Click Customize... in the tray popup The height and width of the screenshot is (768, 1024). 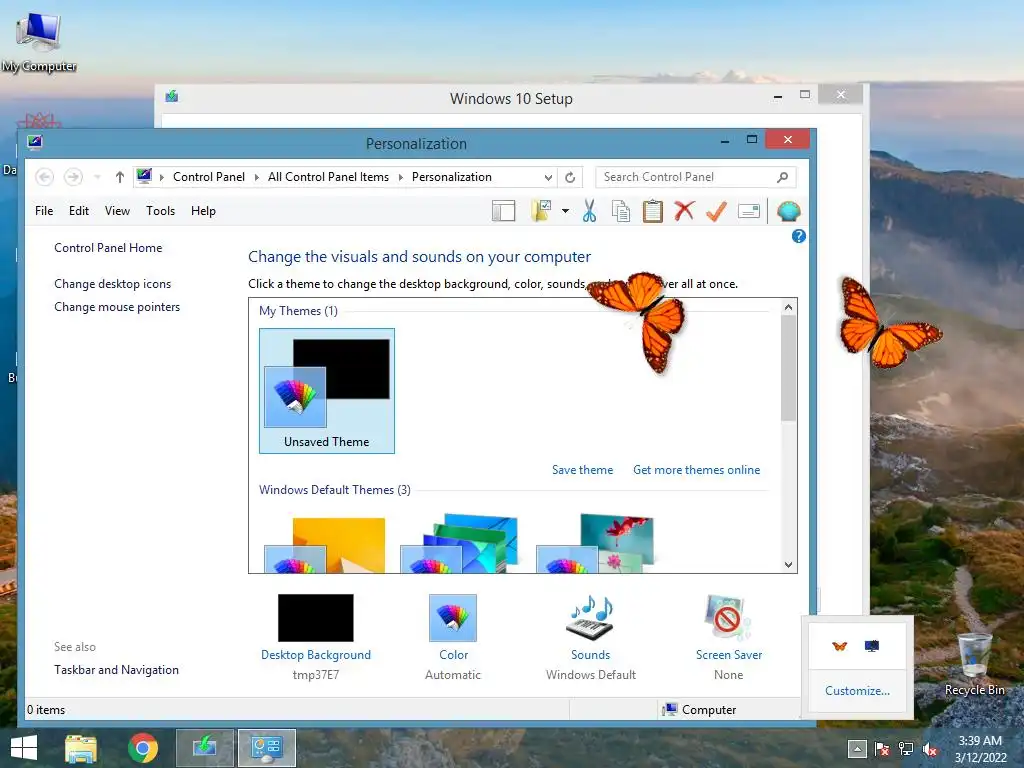857,691
